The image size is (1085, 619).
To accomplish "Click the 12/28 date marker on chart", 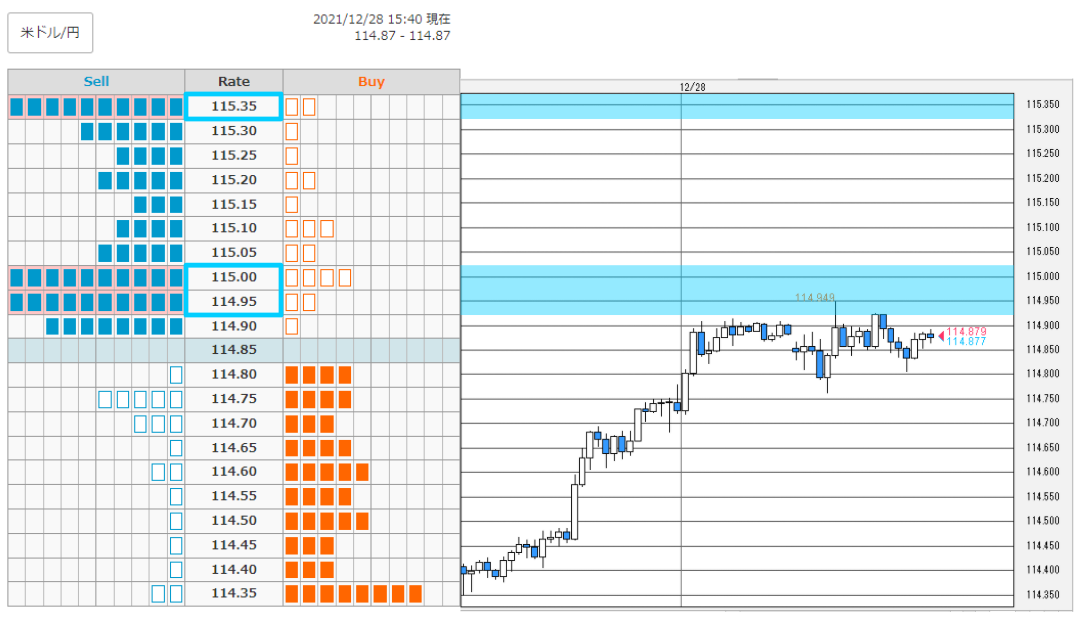I will click(692, 87).
